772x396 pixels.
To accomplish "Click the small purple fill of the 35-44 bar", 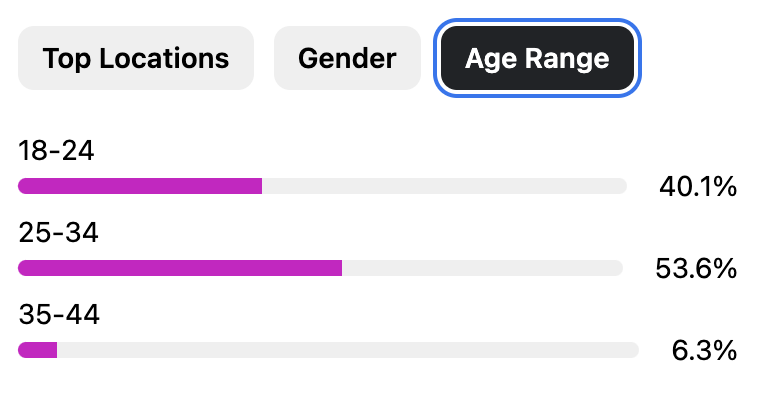I will pyautogui.click(x=37, y=350).
